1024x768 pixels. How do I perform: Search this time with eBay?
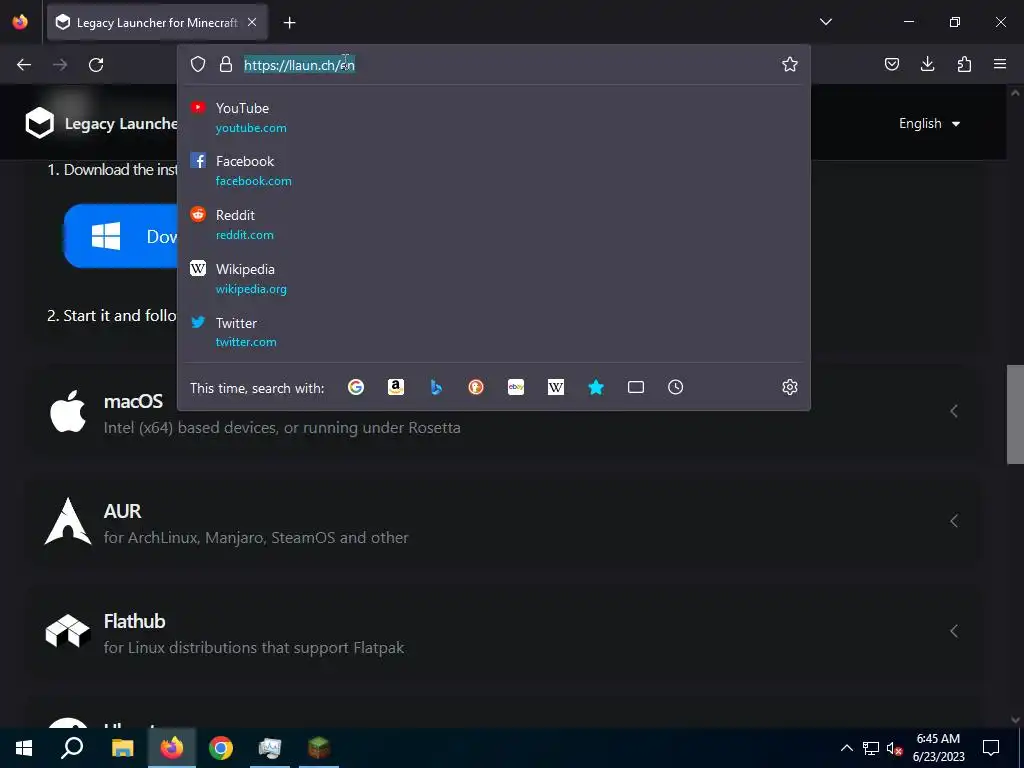click(516, 387)
